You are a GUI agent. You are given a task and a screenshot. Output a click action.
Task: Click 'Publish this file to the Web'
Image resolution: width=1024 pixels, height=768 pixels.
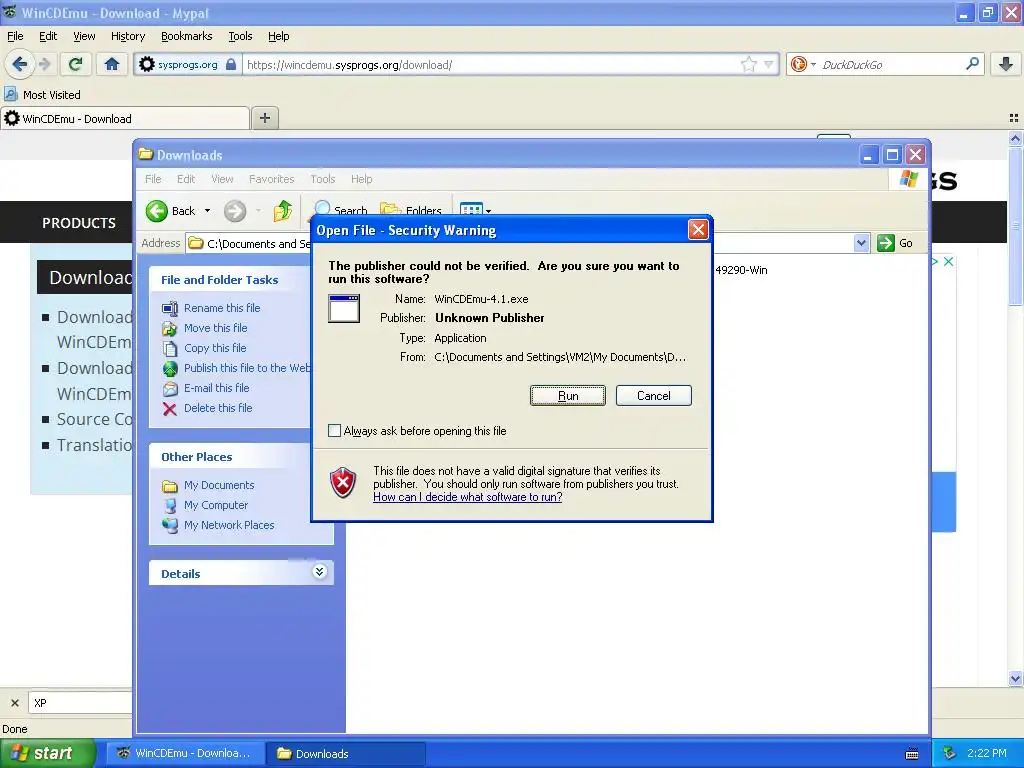point(247,368)
